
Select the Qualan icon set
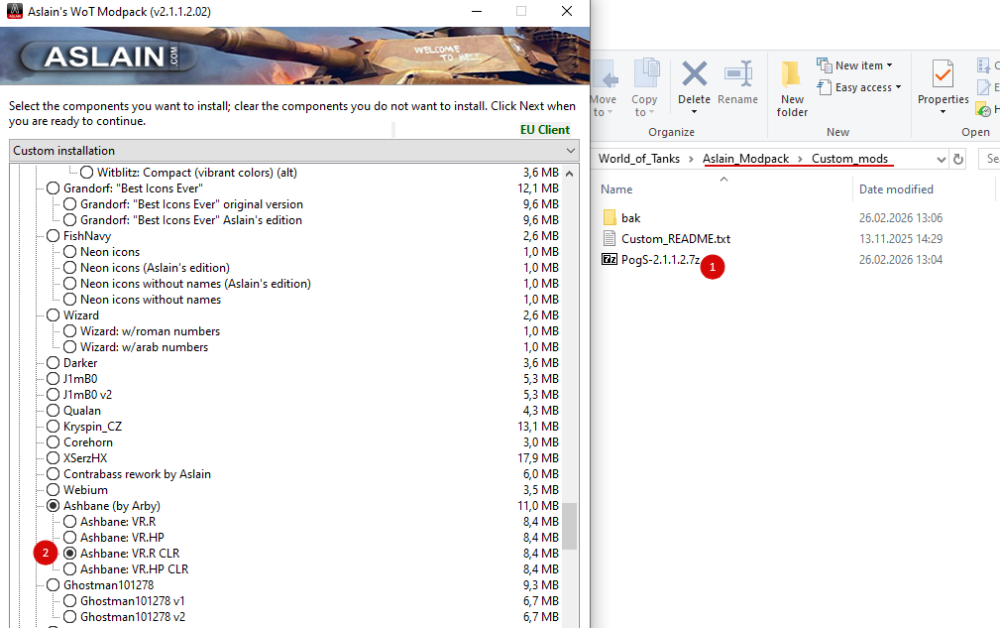click(53, 411)
